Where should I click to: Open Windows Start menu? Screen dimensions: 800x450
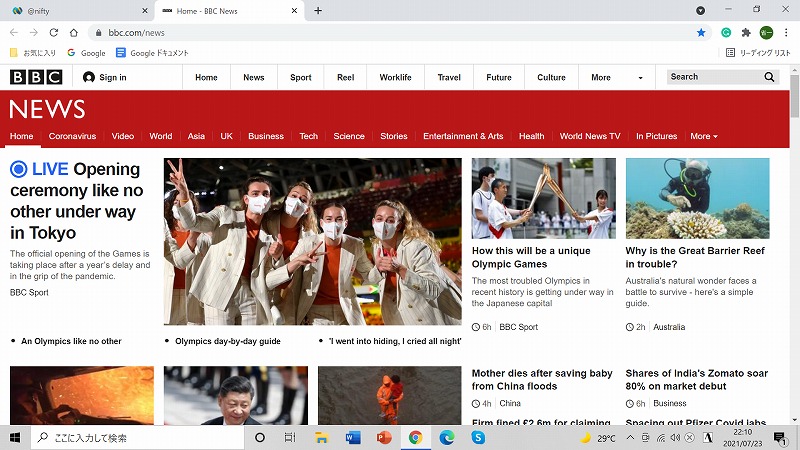[15, 438]
